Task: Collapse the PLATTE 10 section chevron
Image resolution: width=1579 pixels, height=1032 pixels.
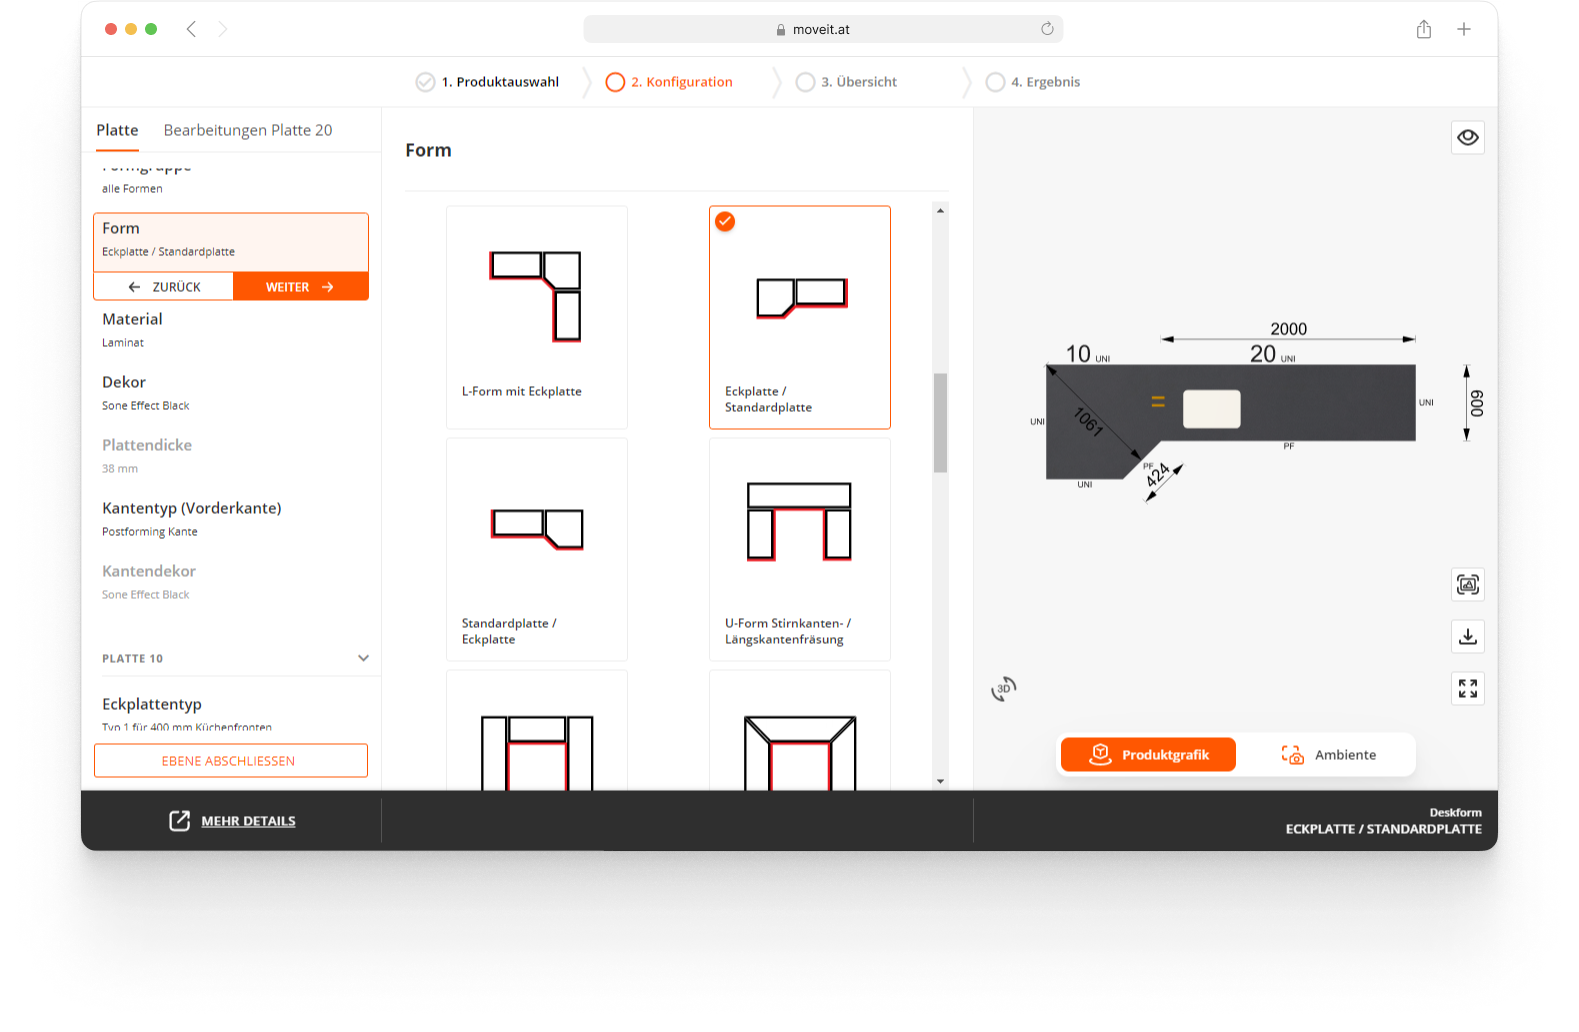Action: click(363, 658)
